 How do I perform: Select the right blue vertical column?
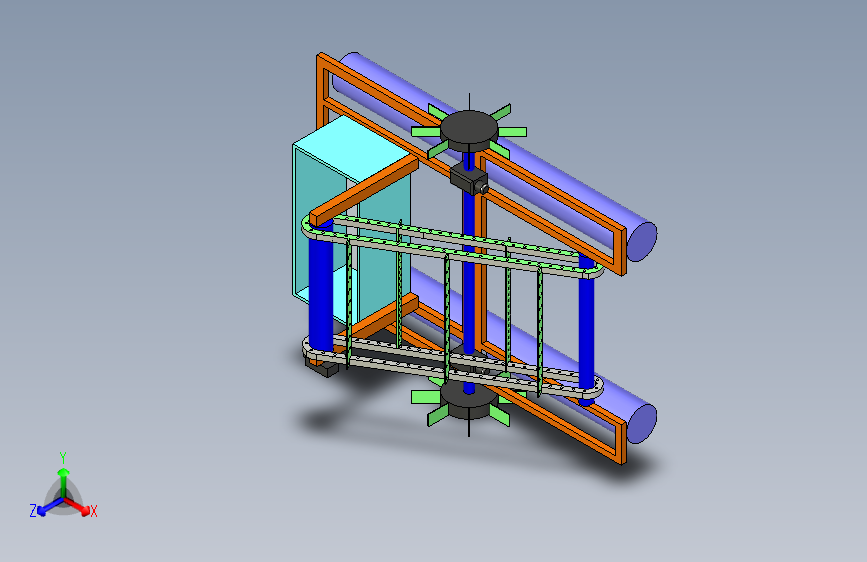(587, 329)
